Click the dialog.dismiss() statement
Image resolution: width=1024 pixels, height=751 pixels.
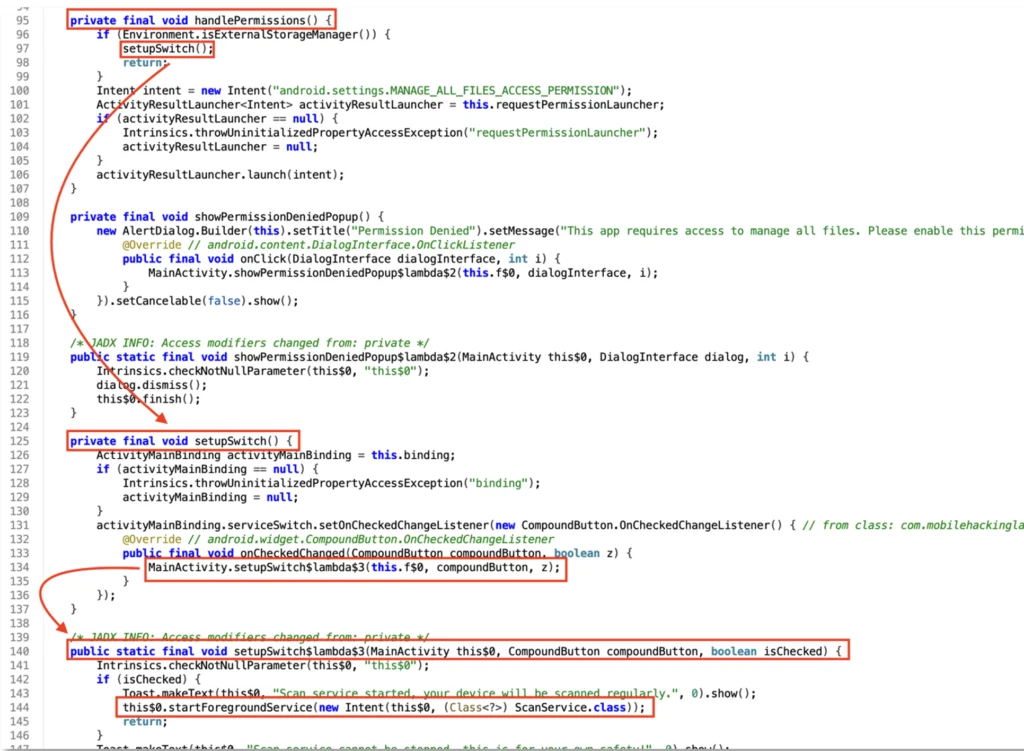(x=137, y=384)
